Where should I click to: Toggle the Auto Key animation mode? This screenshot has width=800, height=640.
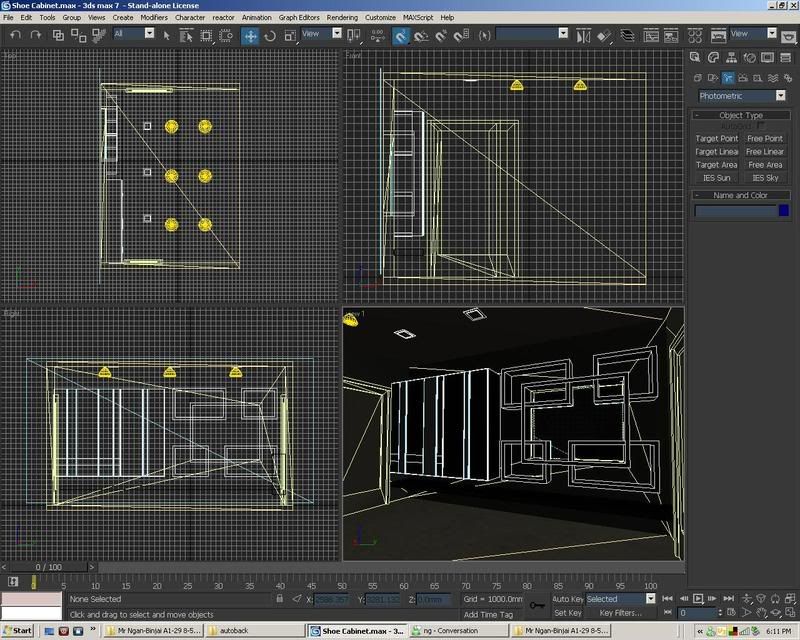point(567,599)
